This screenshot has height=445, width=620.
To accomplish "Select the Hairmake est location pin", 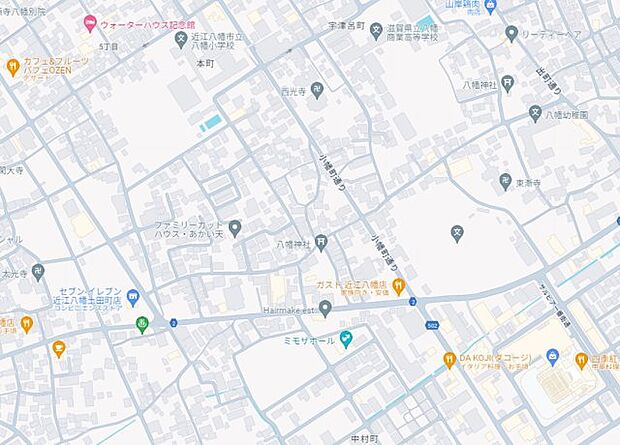I will (x=325, y=309).
